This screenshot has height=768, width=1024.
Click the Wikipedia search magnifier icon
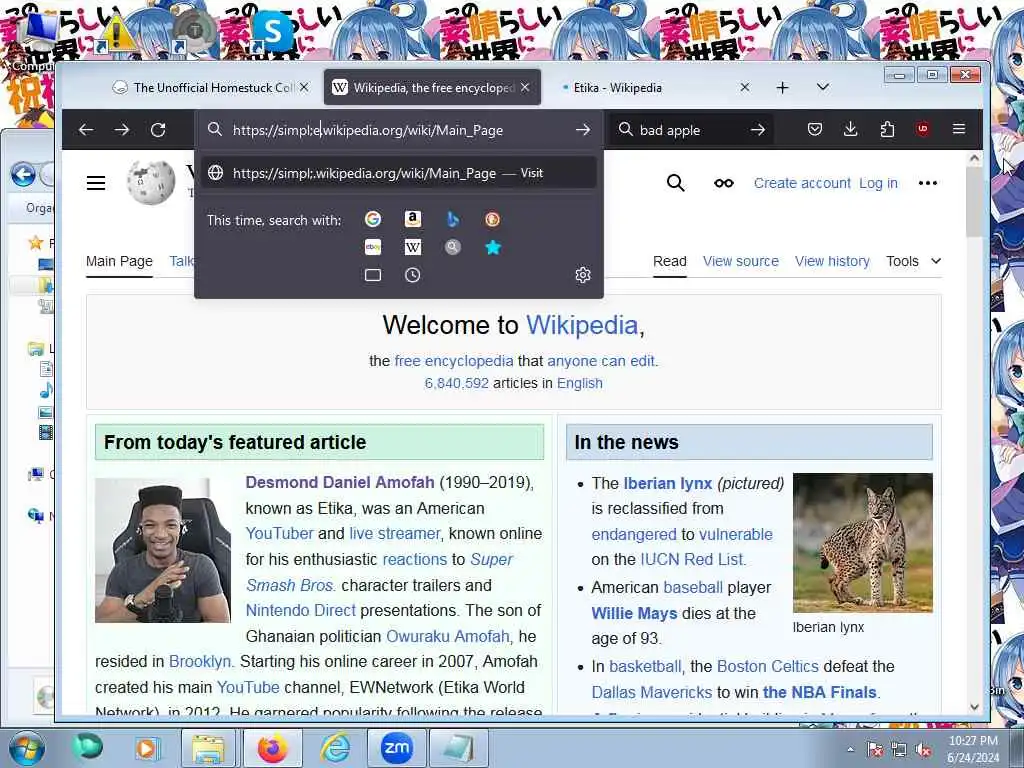pos(676,183)
